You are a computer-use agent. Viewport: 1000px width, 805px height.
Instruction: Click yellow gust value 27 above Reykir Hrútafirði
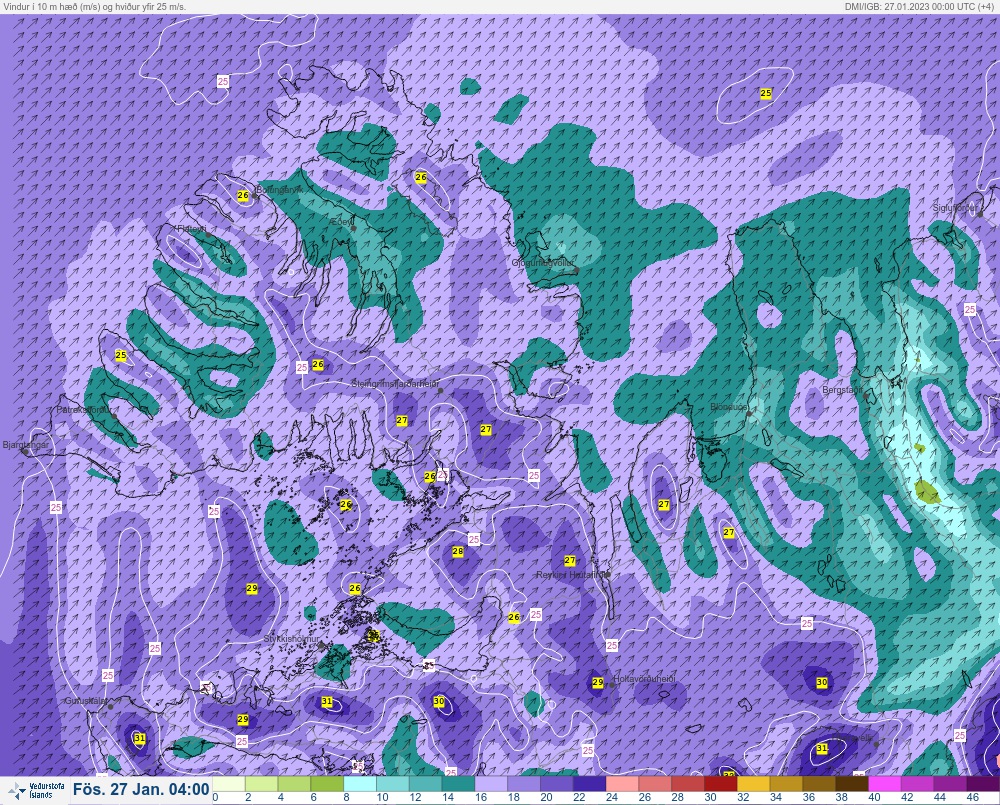pyautogui.click(x=570, y=560)
